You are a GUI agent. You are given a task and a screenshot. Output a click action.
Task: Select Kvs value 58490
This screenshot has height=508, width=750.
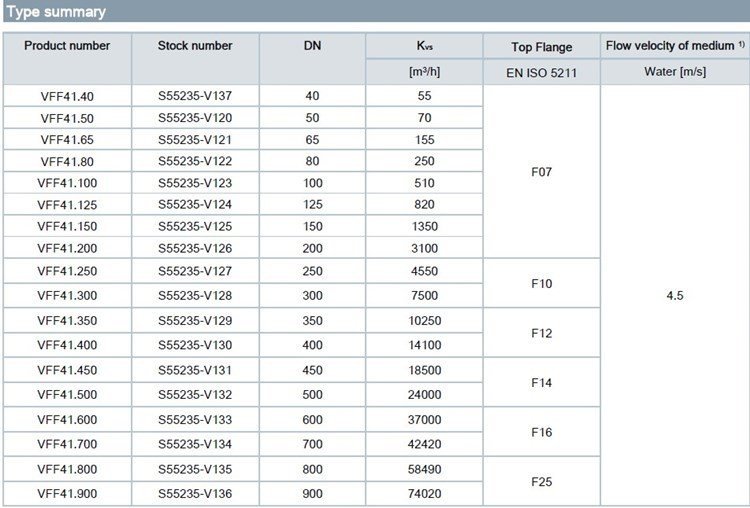424,469
